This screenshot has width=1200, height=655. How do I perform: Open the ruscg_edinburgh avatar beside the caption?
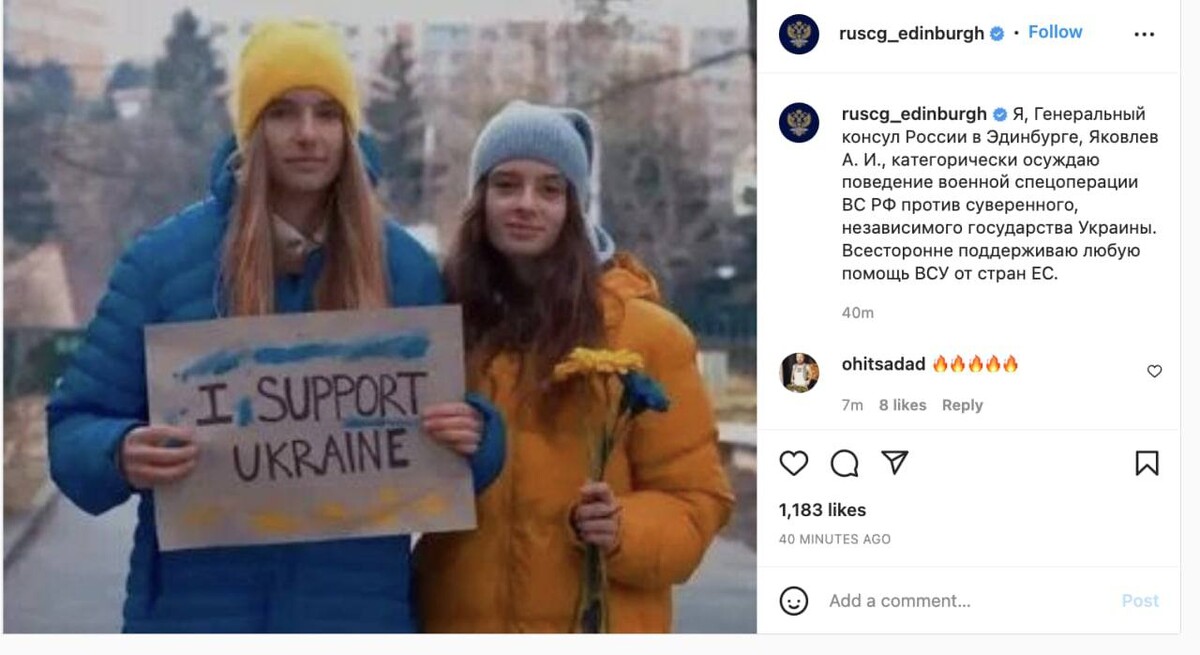(x=799, y=122)
